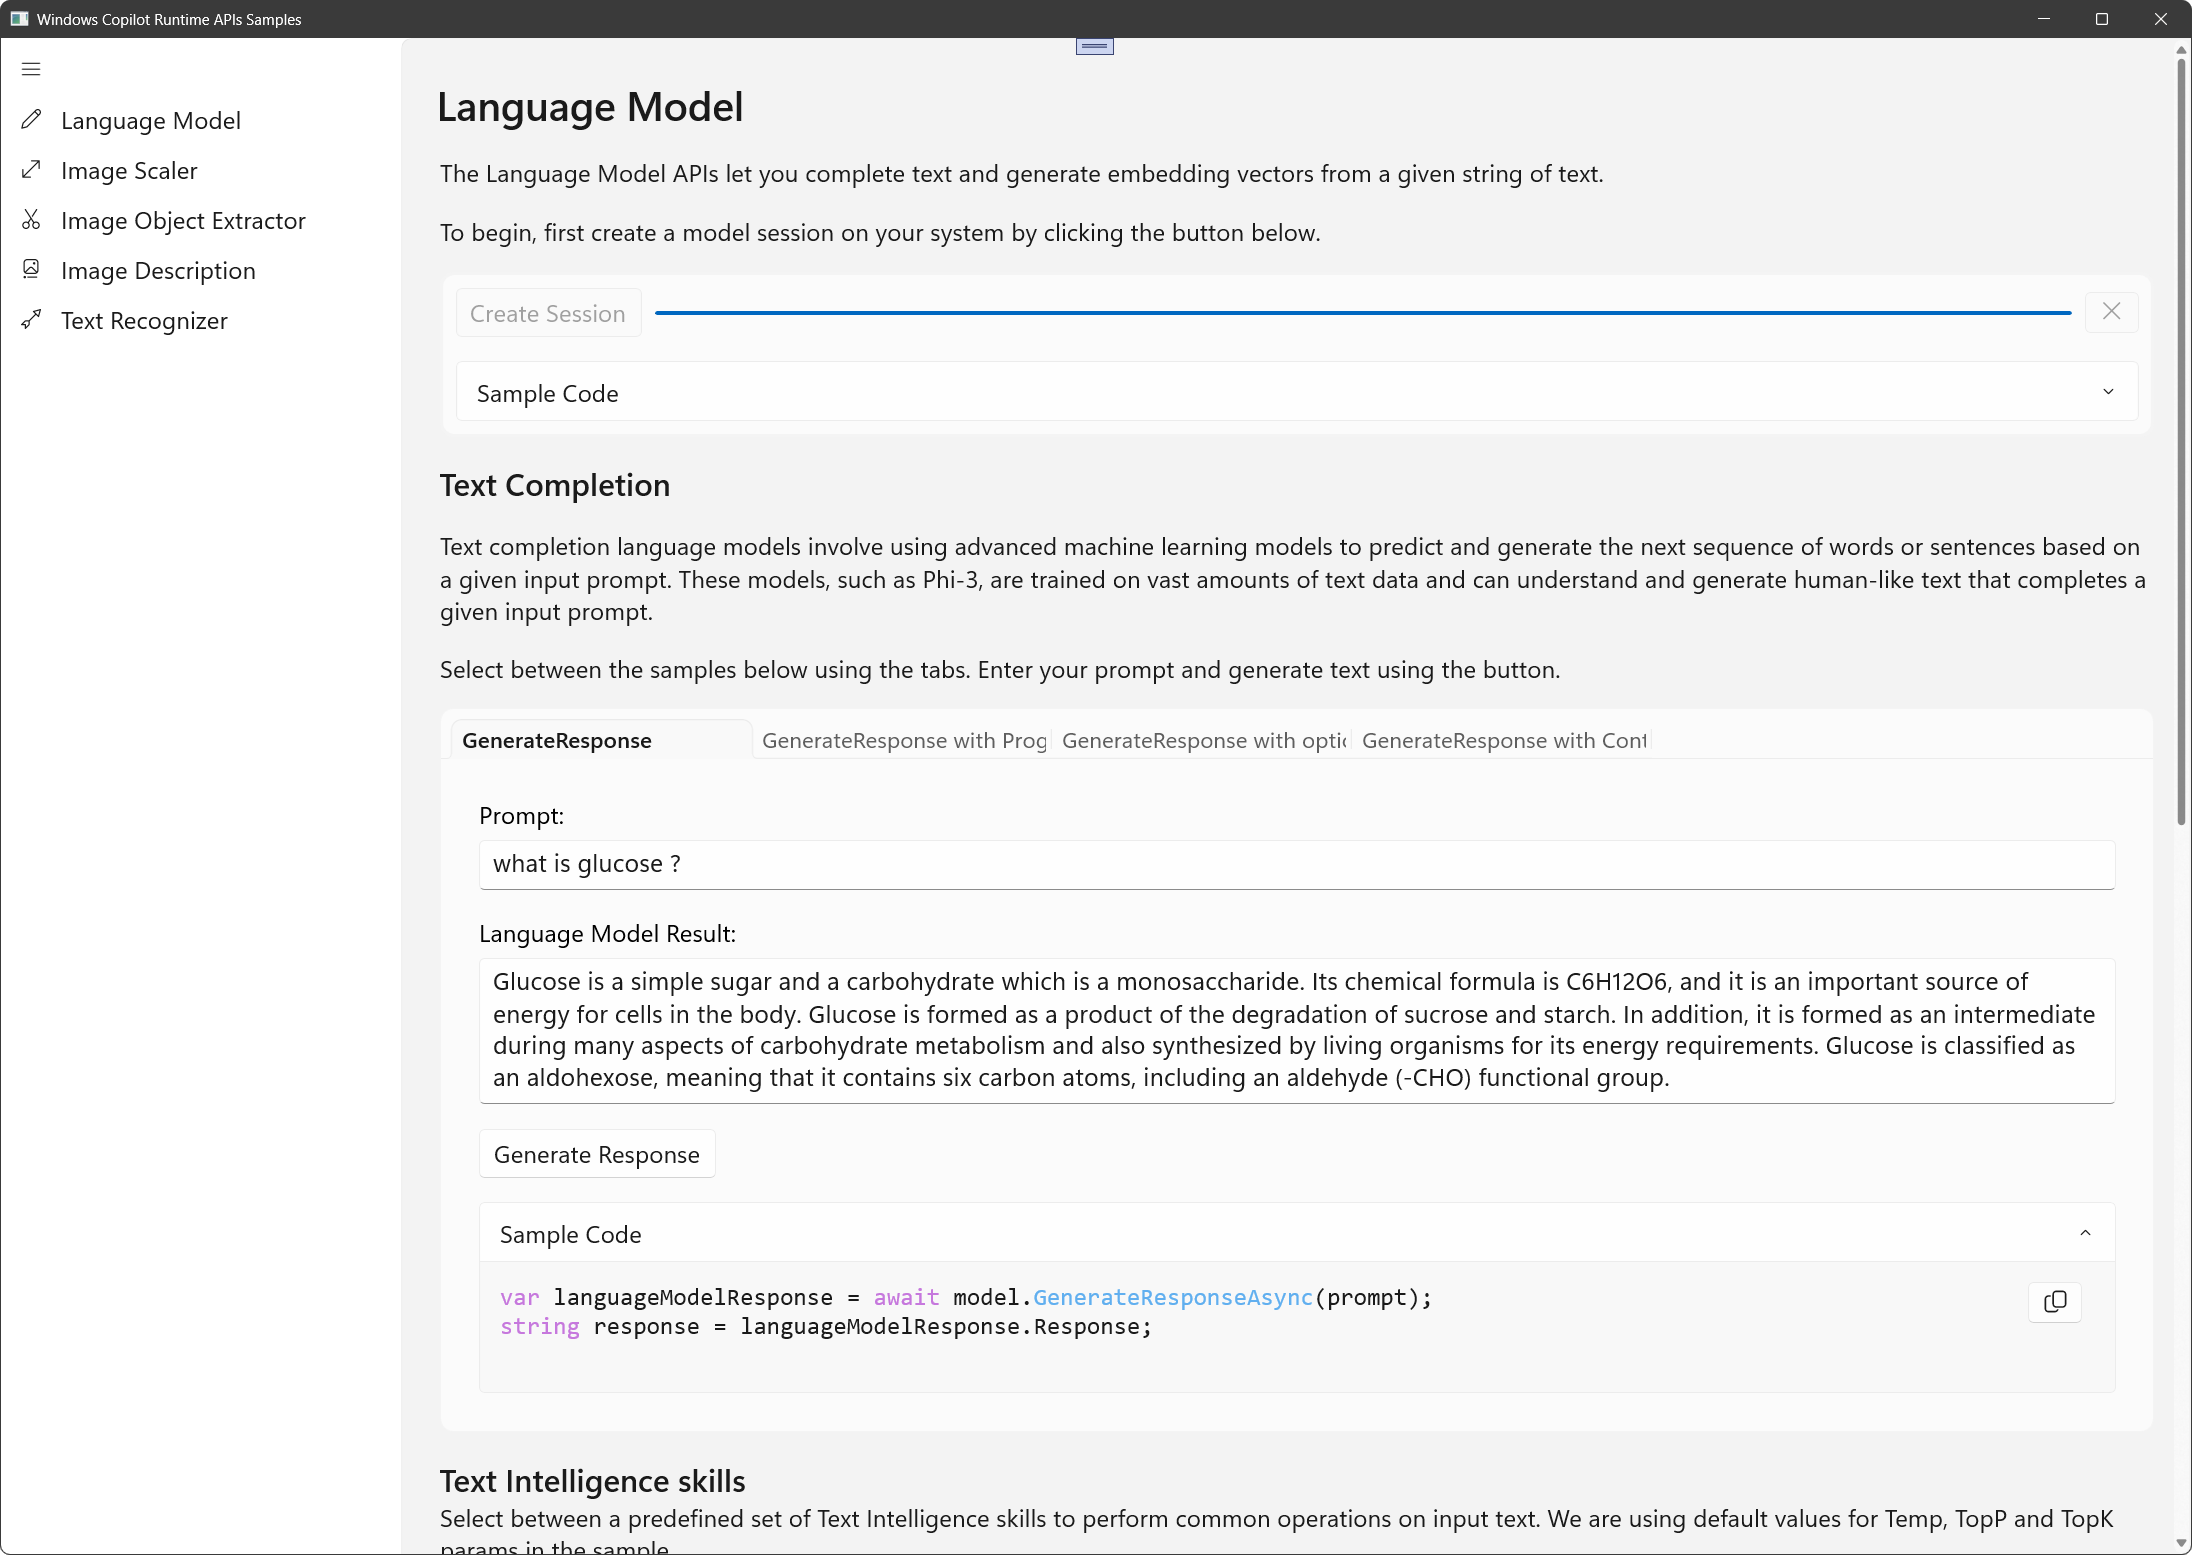The image size is (2192, 1555).
Task: Click the Image Object Extractor scissors icon
Action: click(x=32, y=220)
